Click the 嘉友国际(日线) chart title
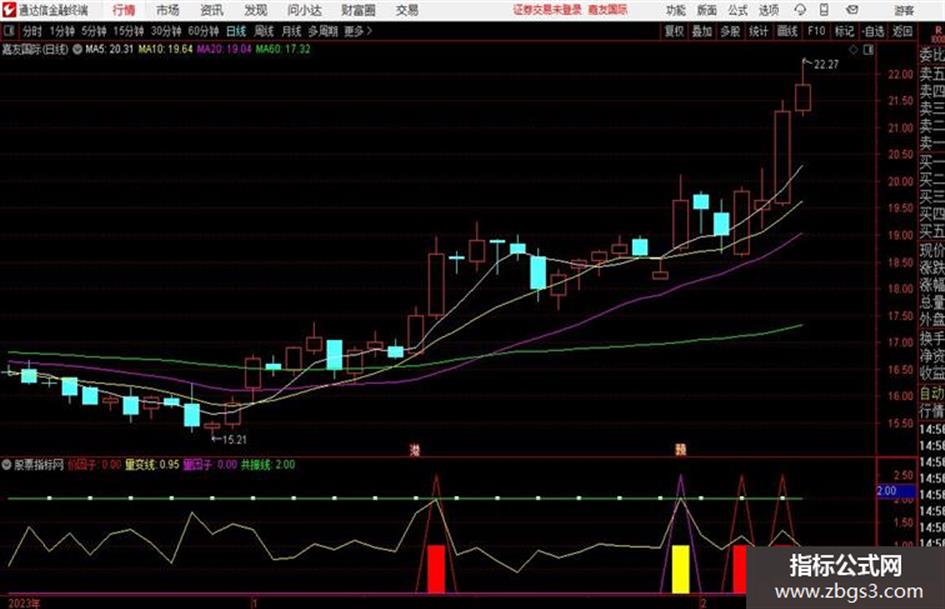The height and width of the screenshot is (609, 945). pyautogui.click(x=35, y=49)
